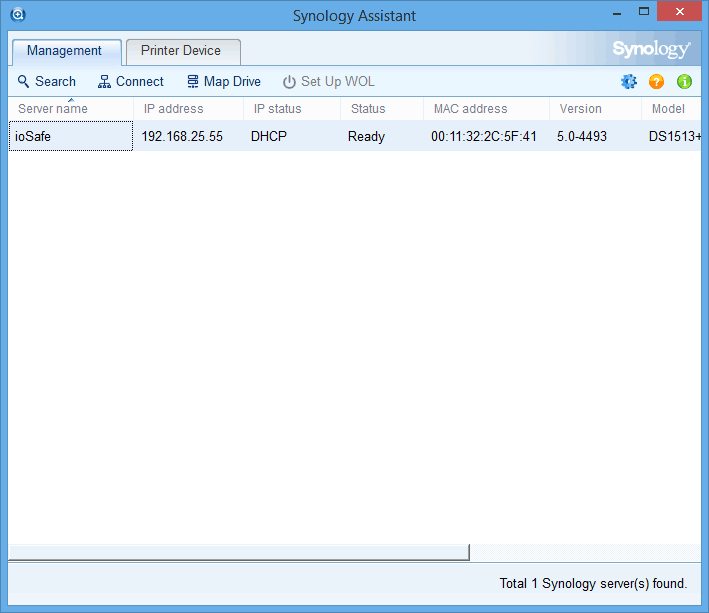Close the Synology Assistant window
Image resolution: width=709 pixels, height=613 pixels.
pos(679,11)
